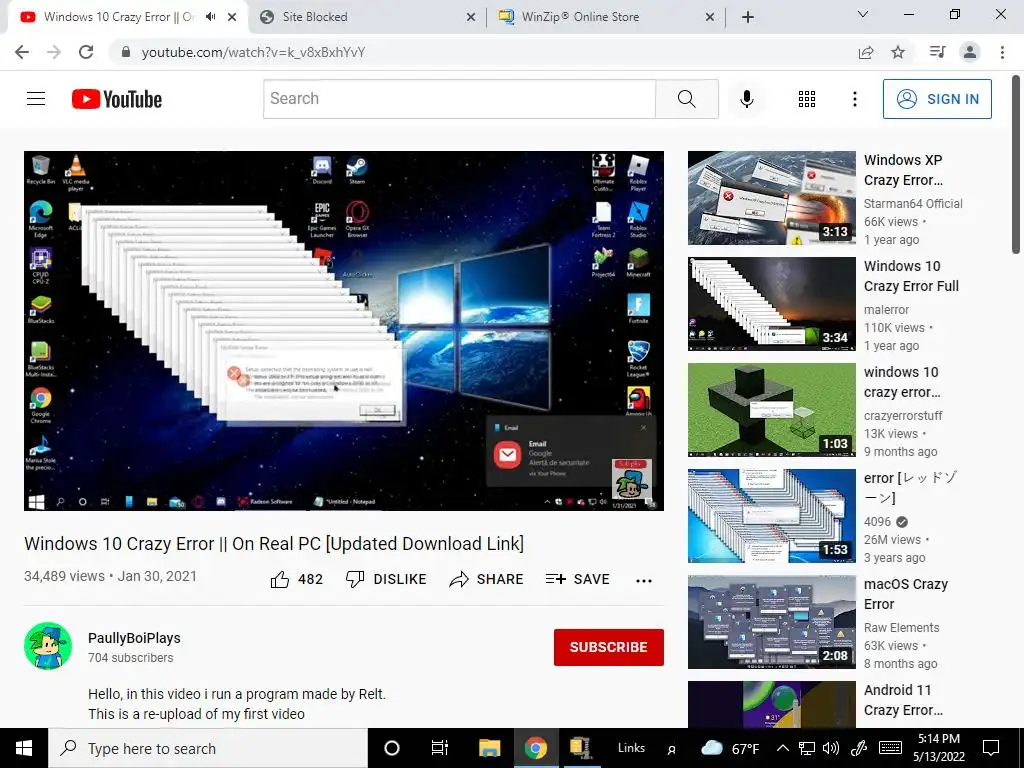Open touch keyboard tray icon
Viewport: 1024px width, 768px height.
[890, 748]
